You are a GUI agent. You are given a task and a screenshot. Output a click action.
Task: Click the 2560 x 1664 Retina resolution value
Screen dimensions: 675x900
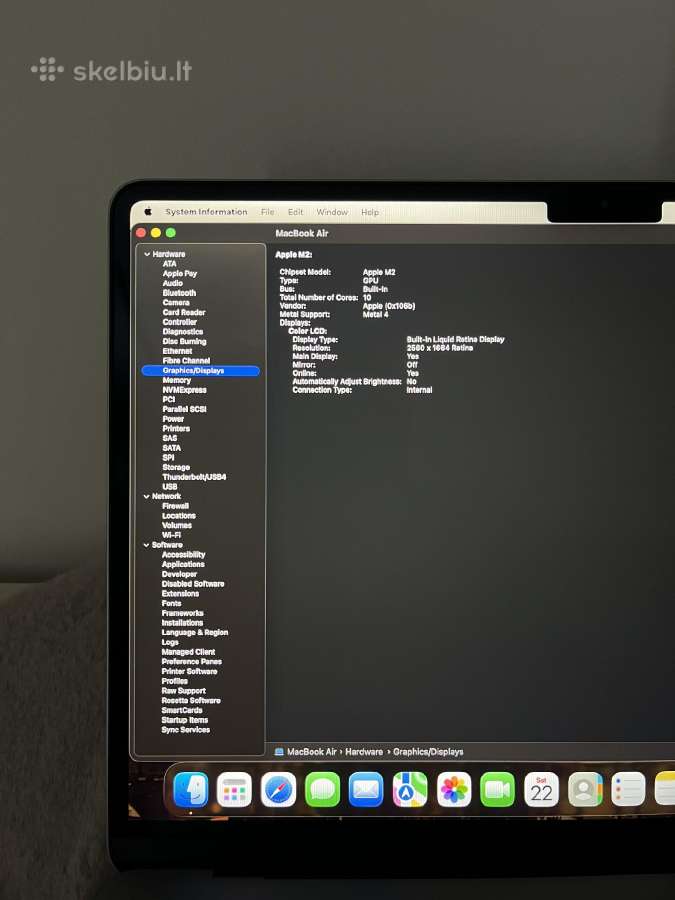click(x=440, y=348)
